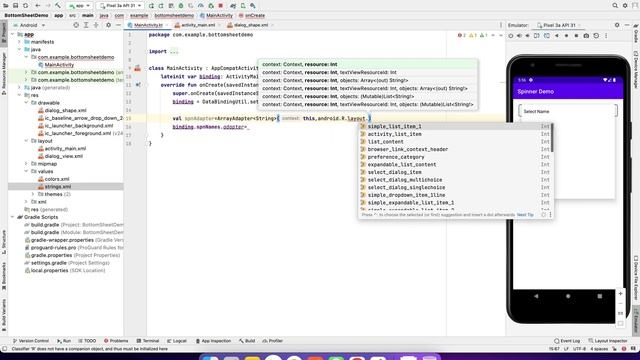Click MainActivity in the breadcrumb bar
Screen dimensions: 640x360
pyautogui.click(x=219, y=16)
